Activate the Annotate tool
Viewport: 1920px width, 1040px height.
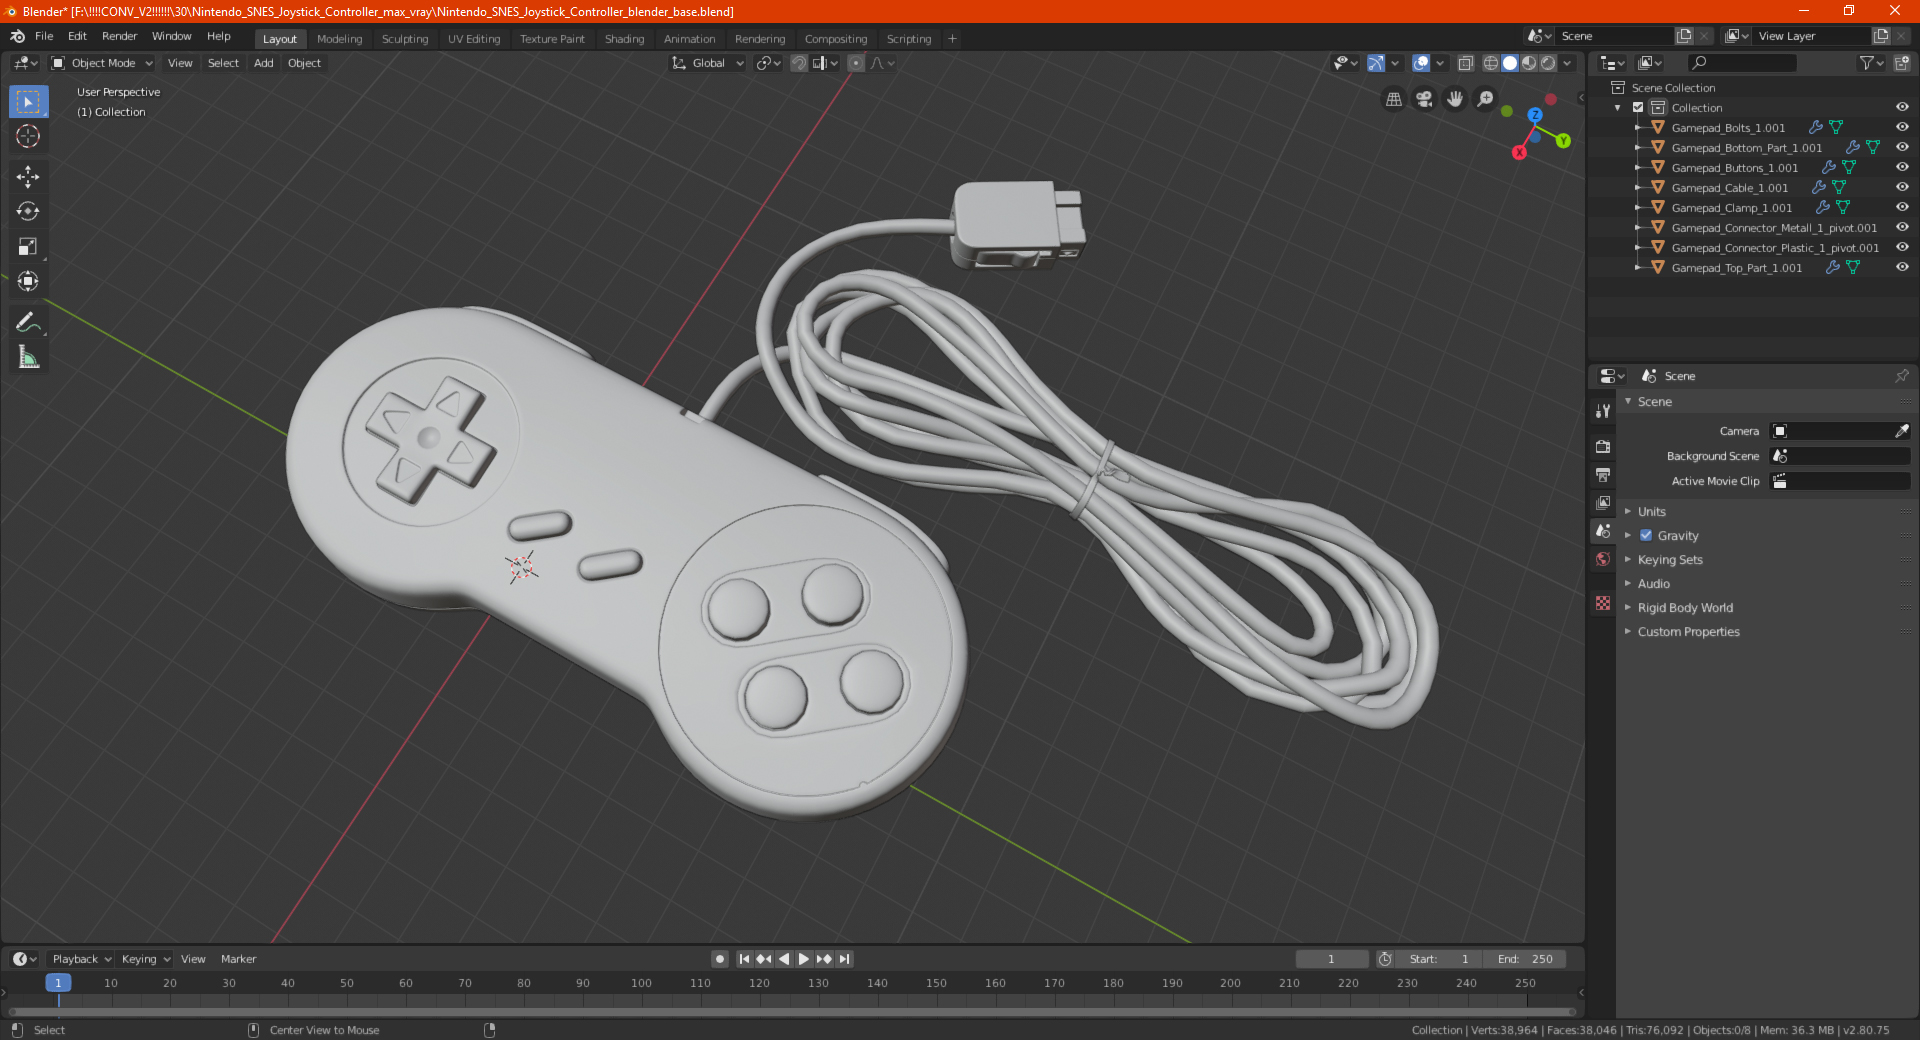click(x=28, y=322)
